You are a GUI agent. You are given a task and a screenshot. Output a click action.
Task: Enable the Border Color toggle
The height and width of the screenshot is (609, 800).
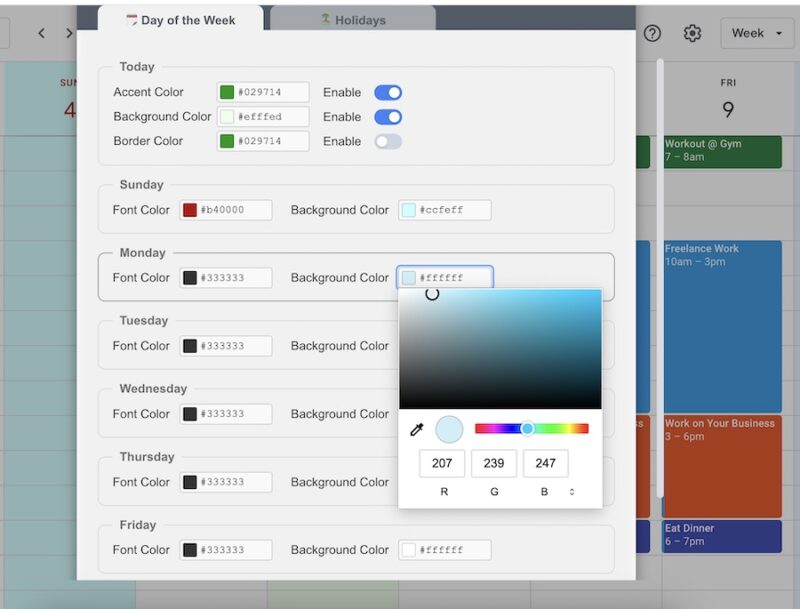[x=386, y=141]
